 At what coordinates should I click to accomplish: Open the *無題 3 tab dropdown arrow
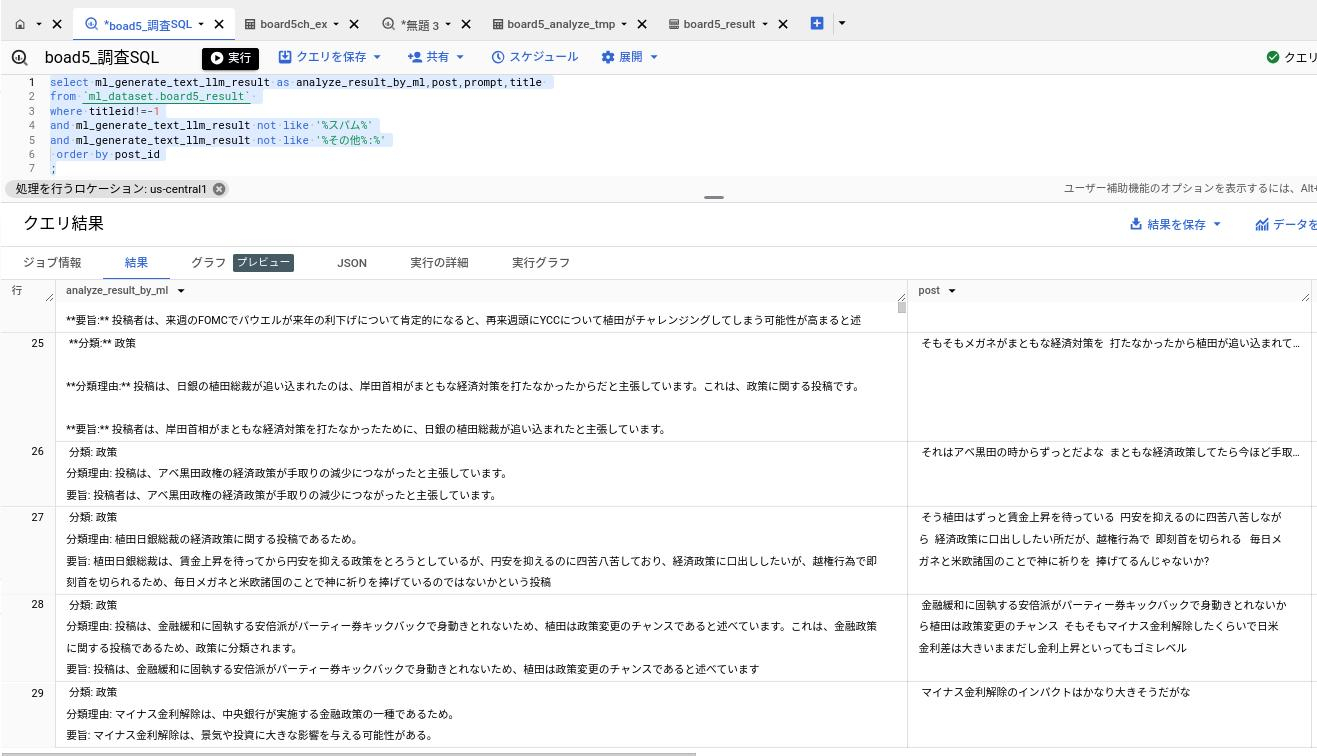pos(447,24)
